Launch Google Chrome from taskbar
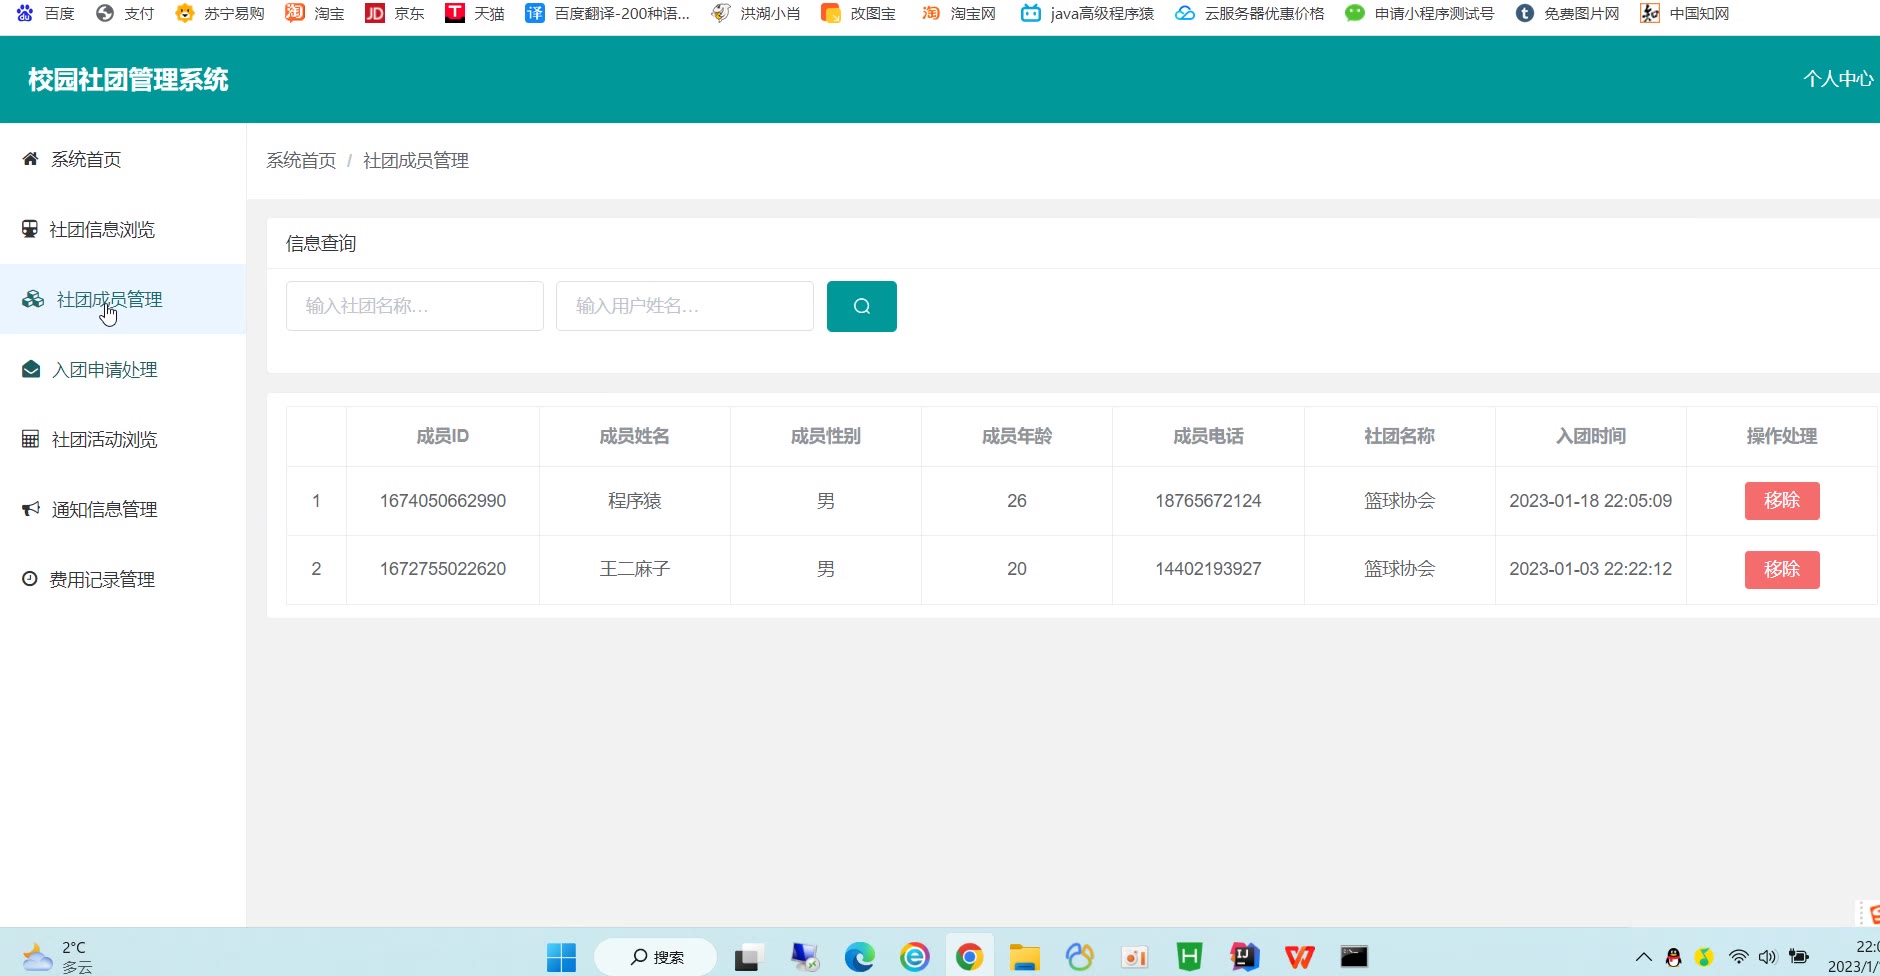Screen dimensions: 1880x976 tap(969, 957)
